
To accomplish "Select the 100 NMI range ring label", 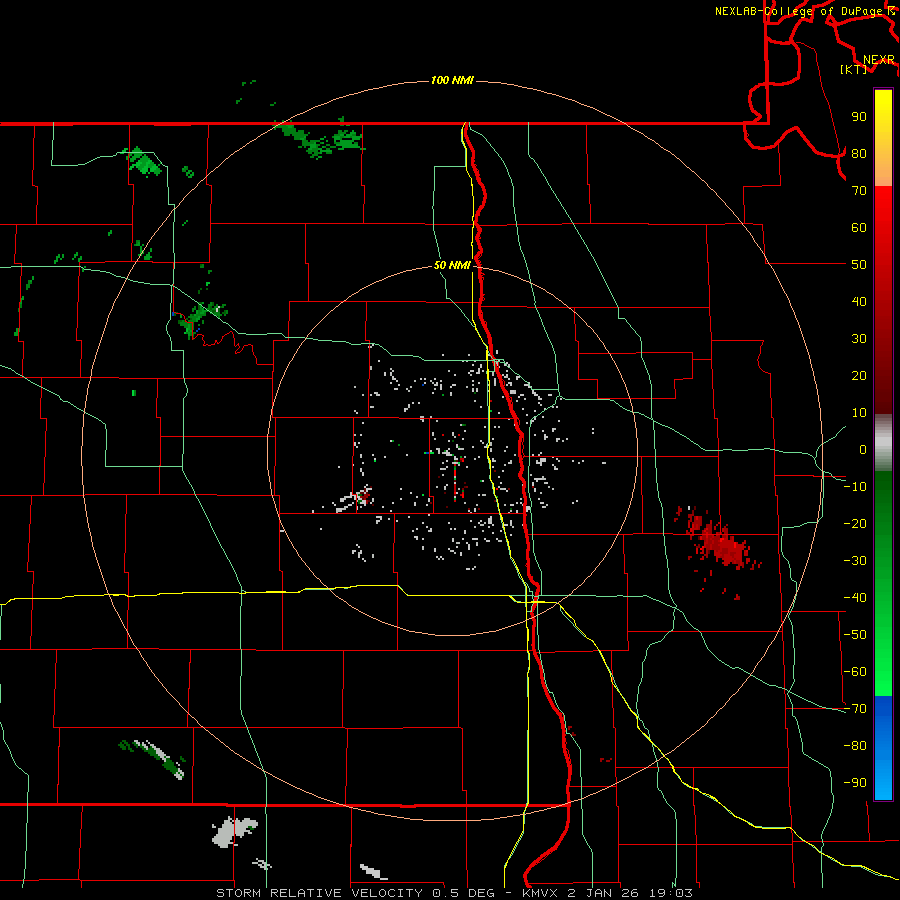I will tap(452, 80).
